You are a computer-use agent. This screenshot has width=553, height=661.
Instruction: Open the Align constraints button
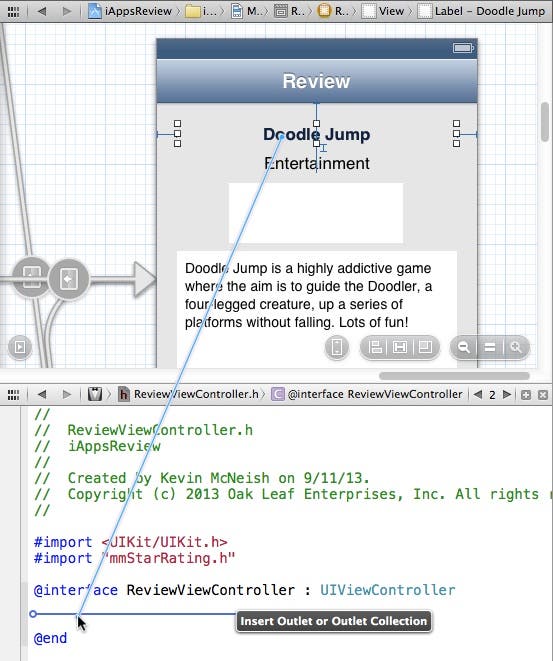pos(374,347)
